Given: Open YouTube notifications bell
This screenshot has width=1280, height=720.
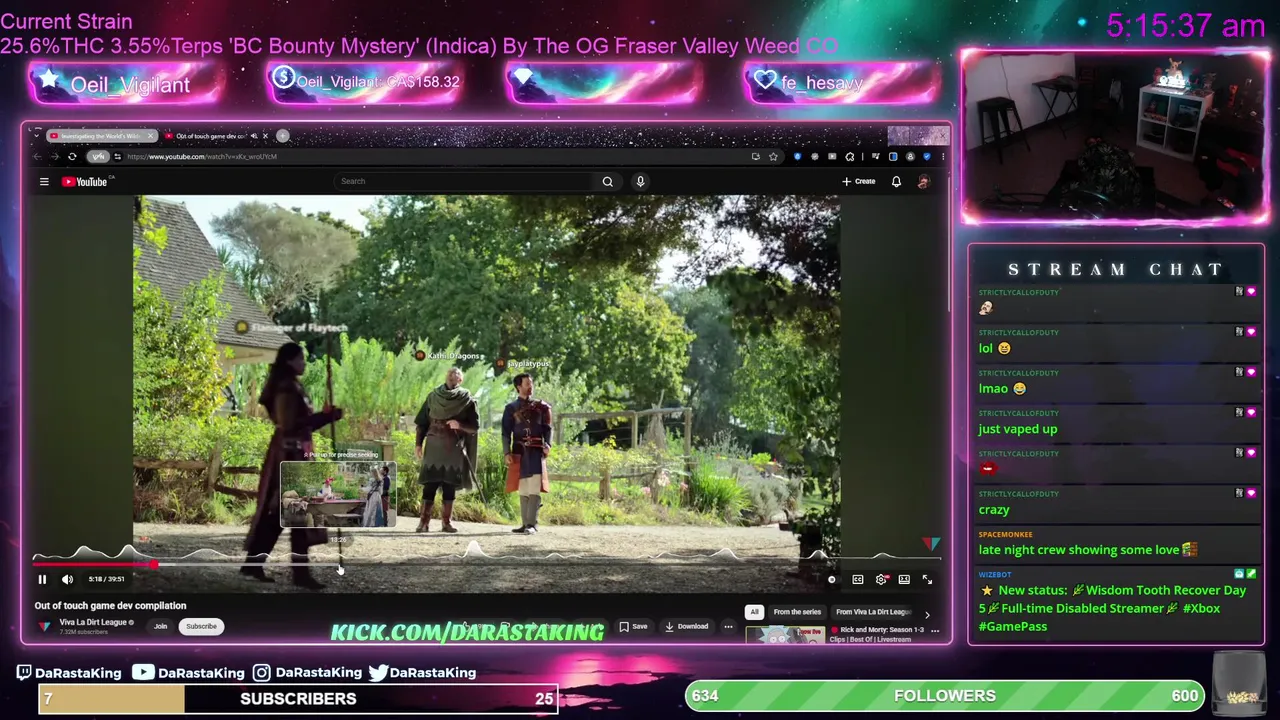Looking at the screenshot, I should [x=896, y=181].
